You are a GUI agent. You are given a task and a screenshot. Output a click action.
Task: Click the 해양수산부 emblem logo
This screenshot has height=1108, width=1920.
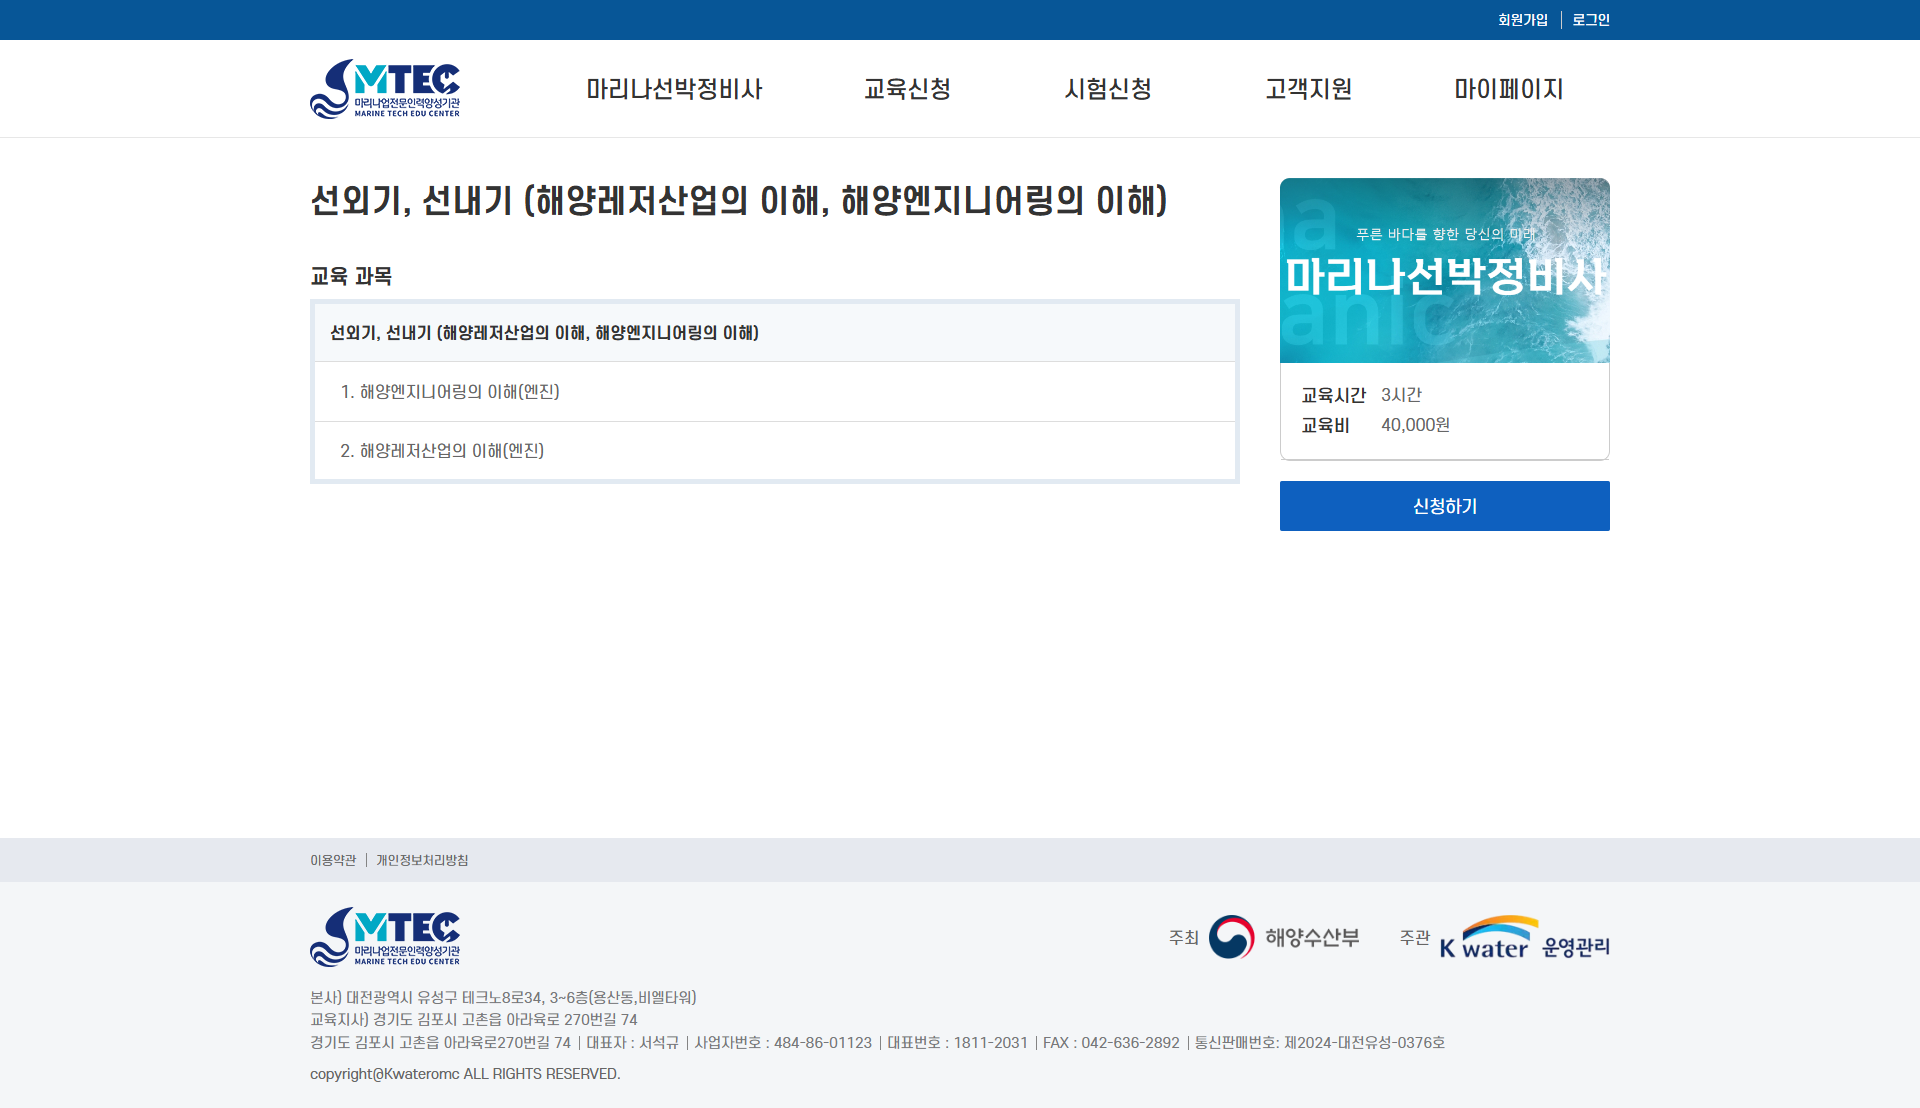pyautogui.click(x=1231, y=937)
